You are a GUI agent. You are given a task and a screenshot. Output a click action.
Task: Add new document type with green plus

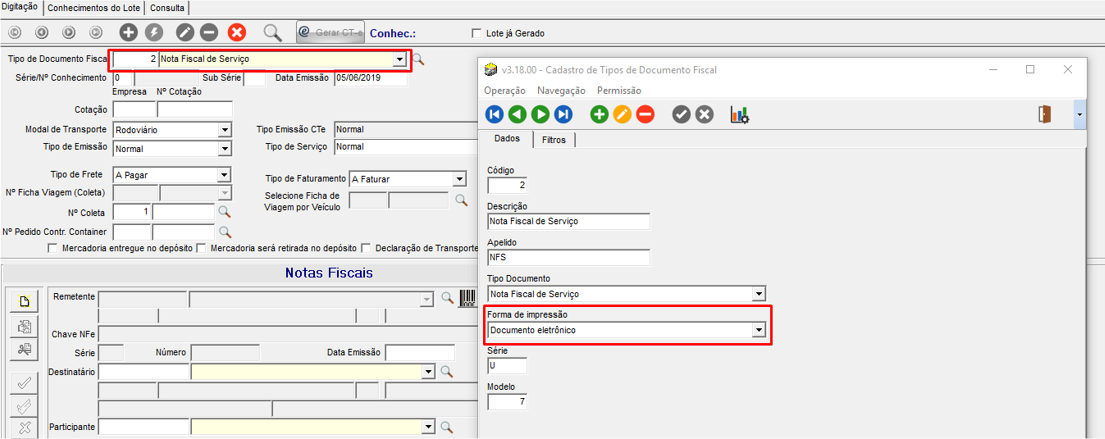[x=599, y=114]
